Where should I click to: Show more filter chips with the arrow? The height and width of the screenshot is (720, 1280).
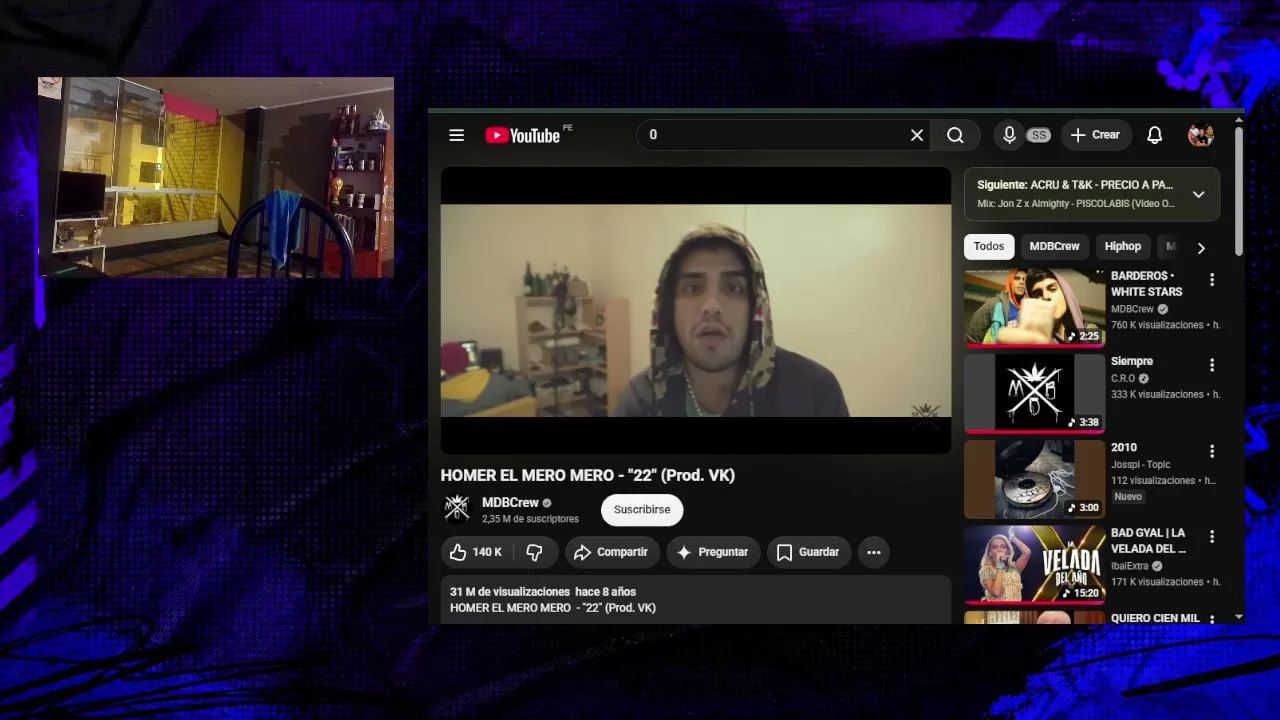point(1201,247)
